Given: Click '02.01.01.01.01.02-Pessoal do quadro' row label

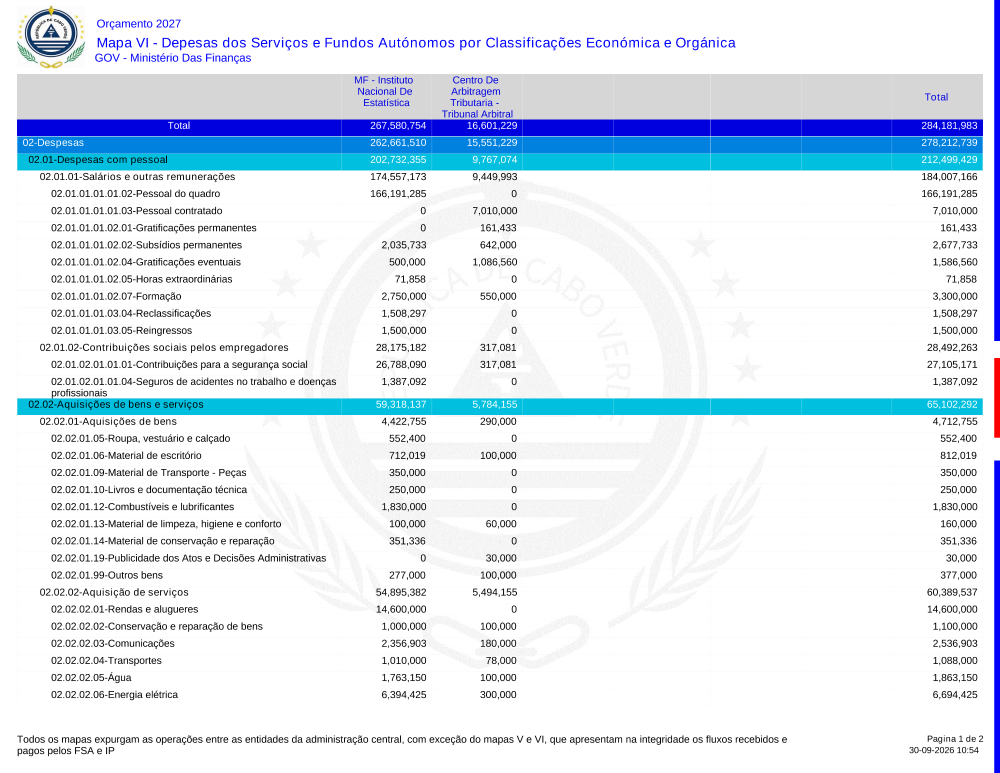Looking at the screenshot, I should [136, 194].
